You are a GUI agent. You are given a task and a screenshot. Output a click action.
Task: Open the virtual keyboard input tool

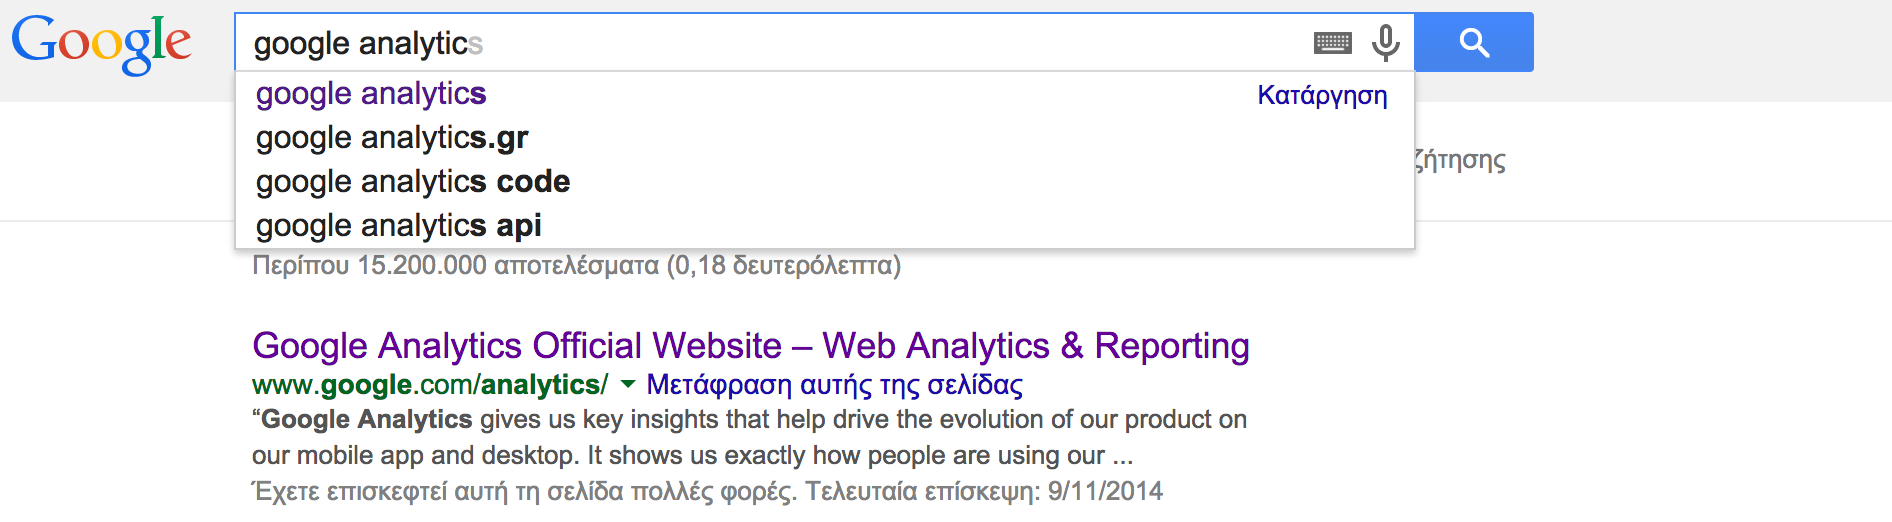[1332, 43]
